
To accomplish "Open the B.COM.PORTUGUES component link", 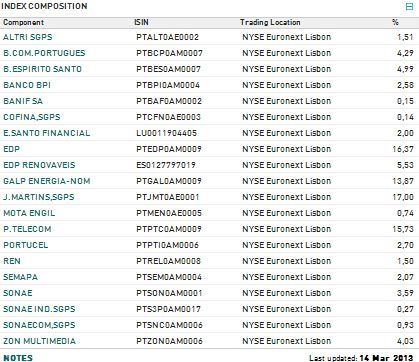I will pos(44,53).
